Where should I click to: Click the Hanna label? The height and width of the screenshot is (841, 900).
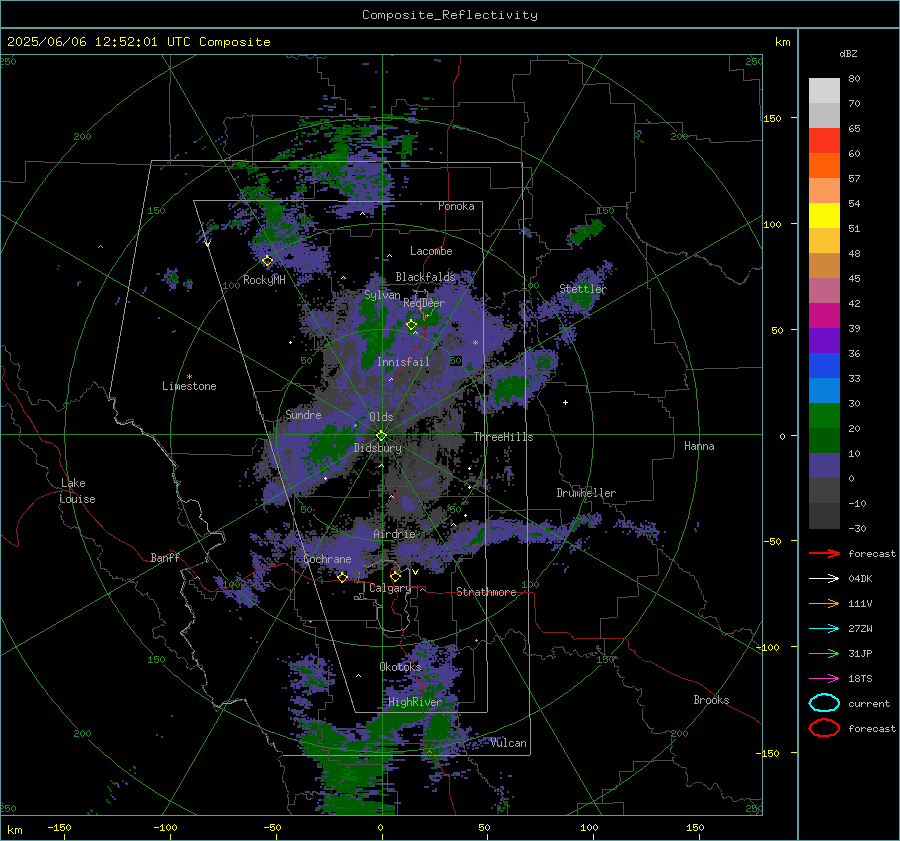pos(699,446)
